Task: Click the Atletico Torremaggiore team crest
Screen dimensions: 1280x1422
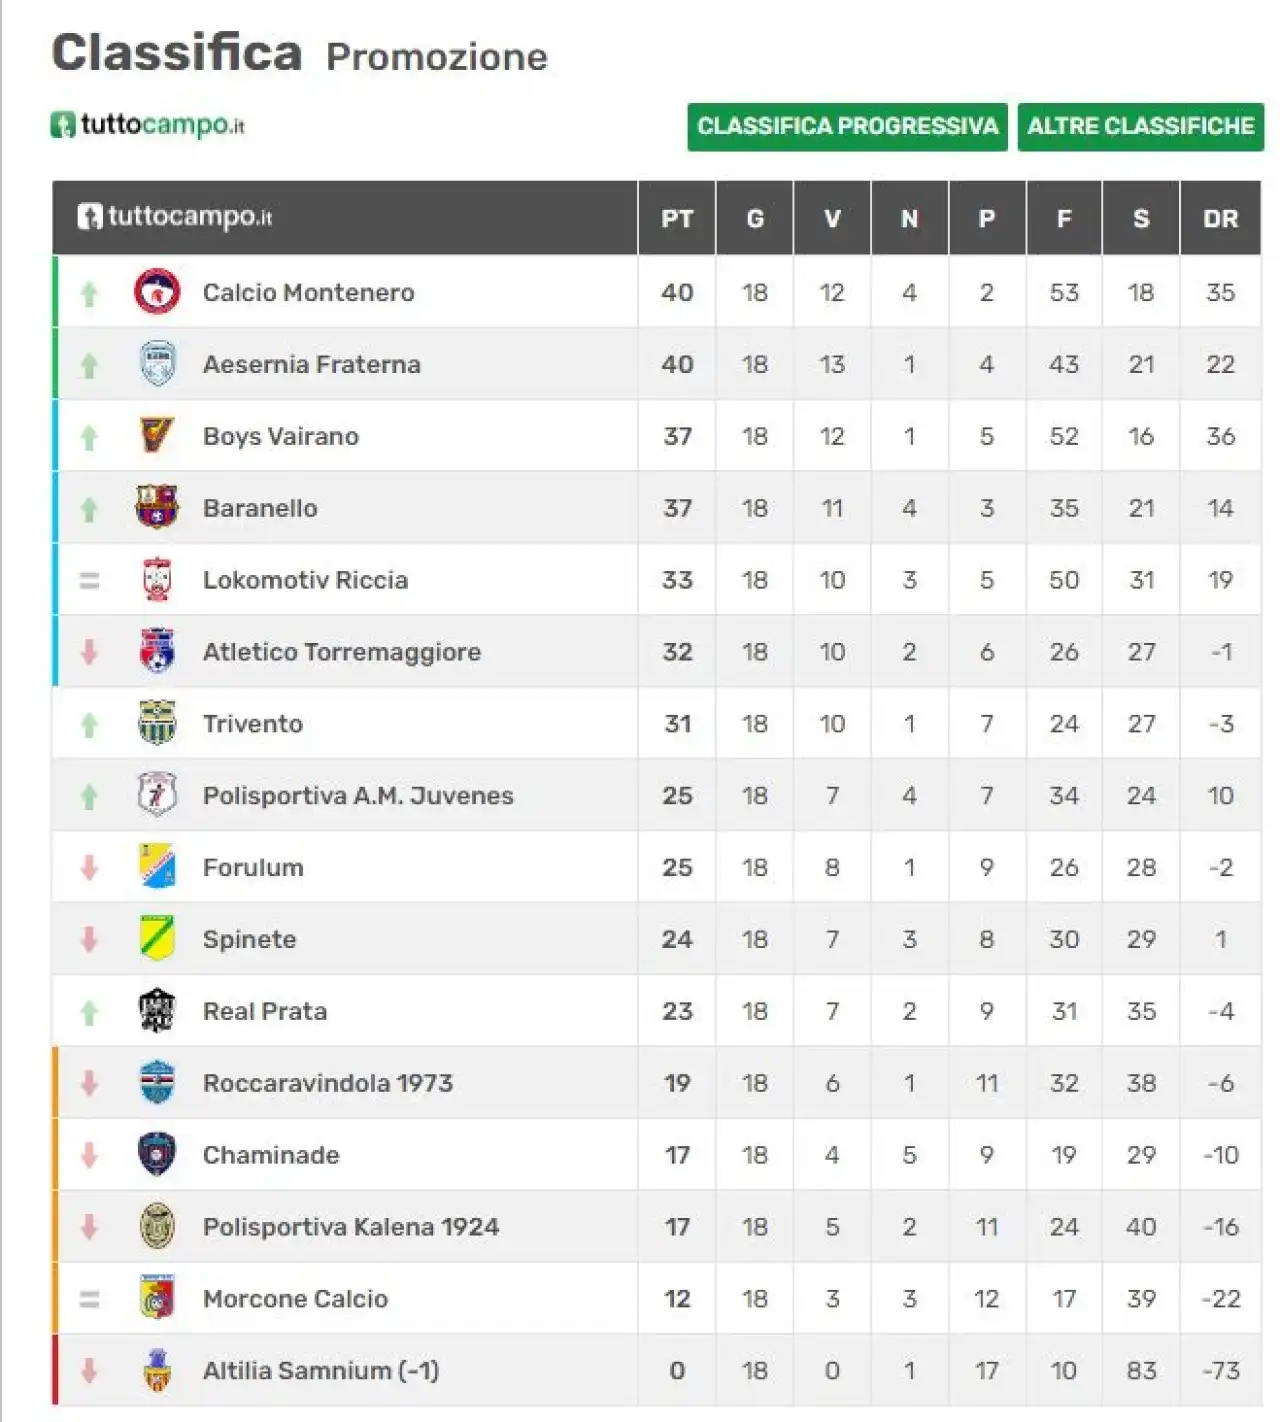Action: pyautogui.click(x=157, y=651)
